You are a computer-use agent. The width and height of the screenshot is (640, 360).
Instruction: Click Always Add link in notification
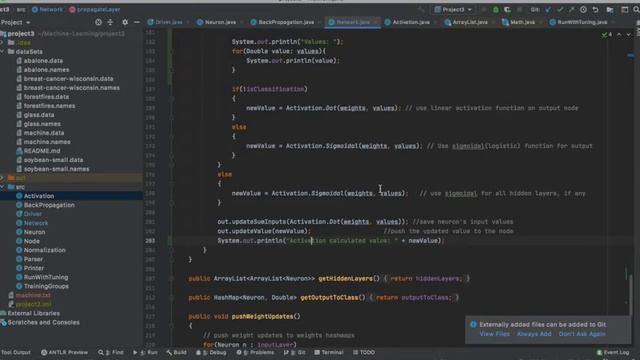click(x=534, y=334)
